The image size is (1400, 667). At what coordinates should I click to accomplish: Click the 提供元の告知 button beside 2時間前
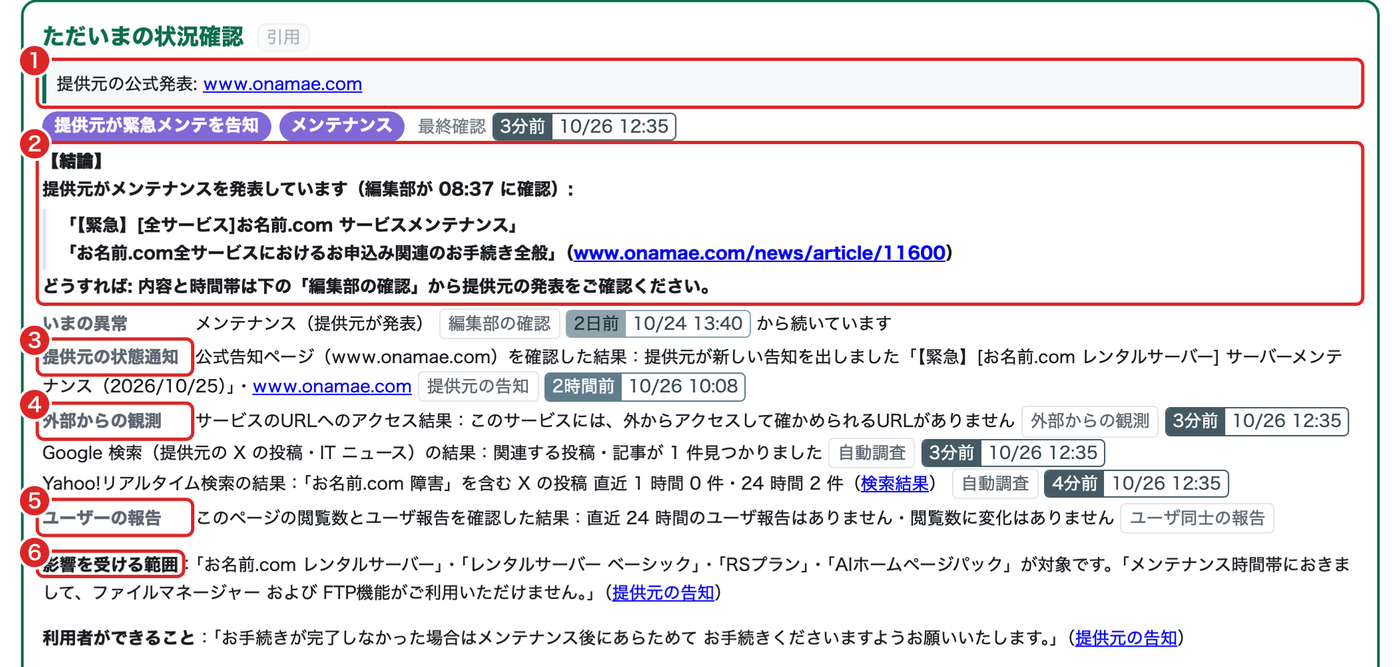[478, 386]
